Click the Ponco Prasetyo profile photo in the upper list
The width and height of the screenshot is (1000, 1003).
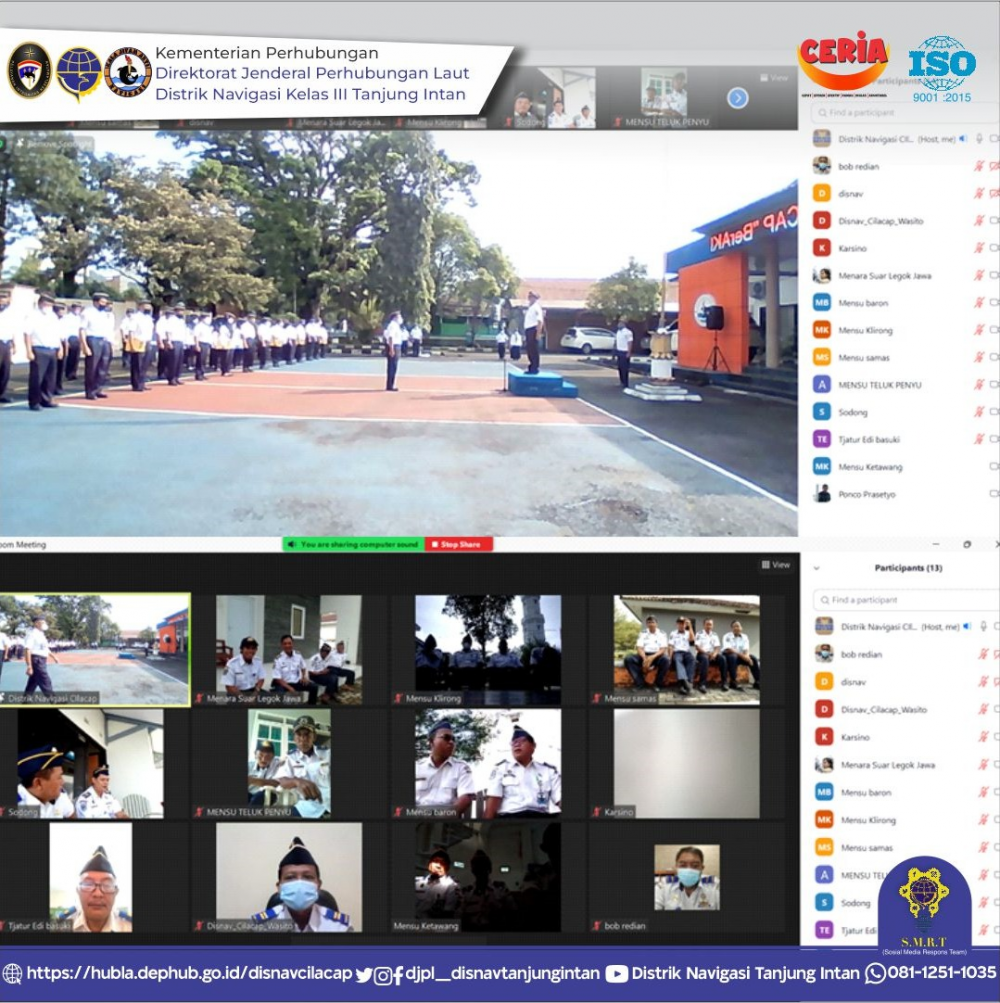821,494
